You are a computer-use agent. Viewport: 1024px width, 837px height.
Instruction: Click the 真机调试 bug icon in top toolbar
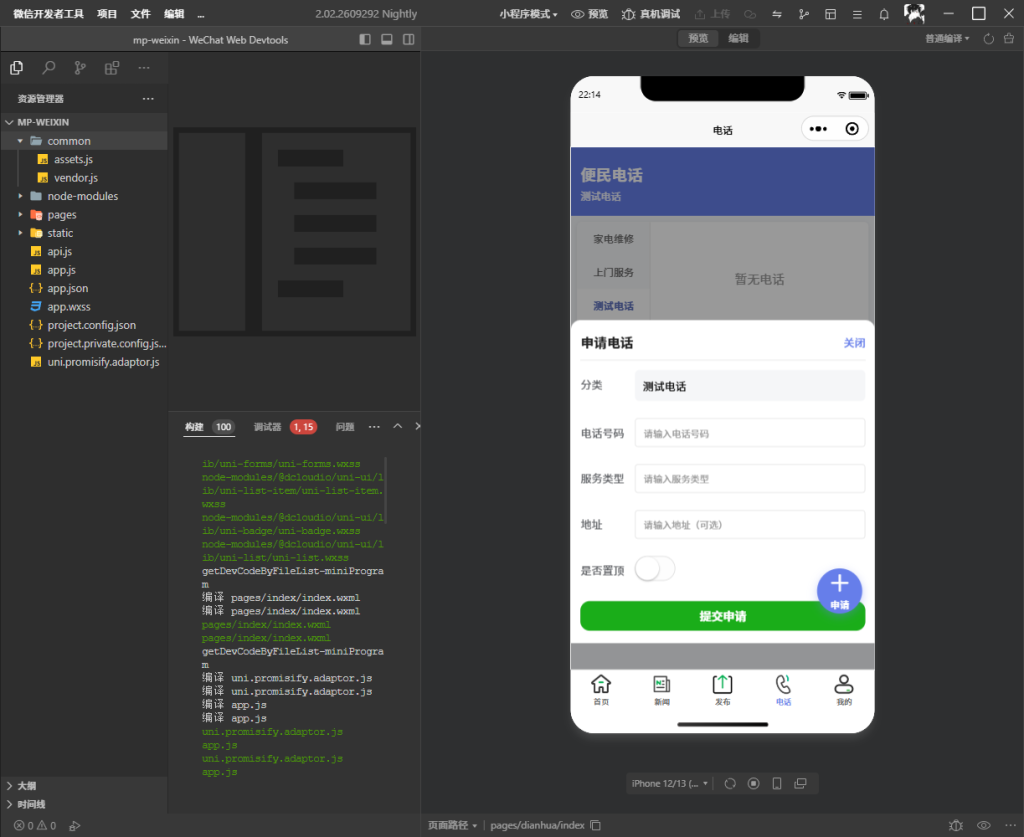(x=628, y=14)
